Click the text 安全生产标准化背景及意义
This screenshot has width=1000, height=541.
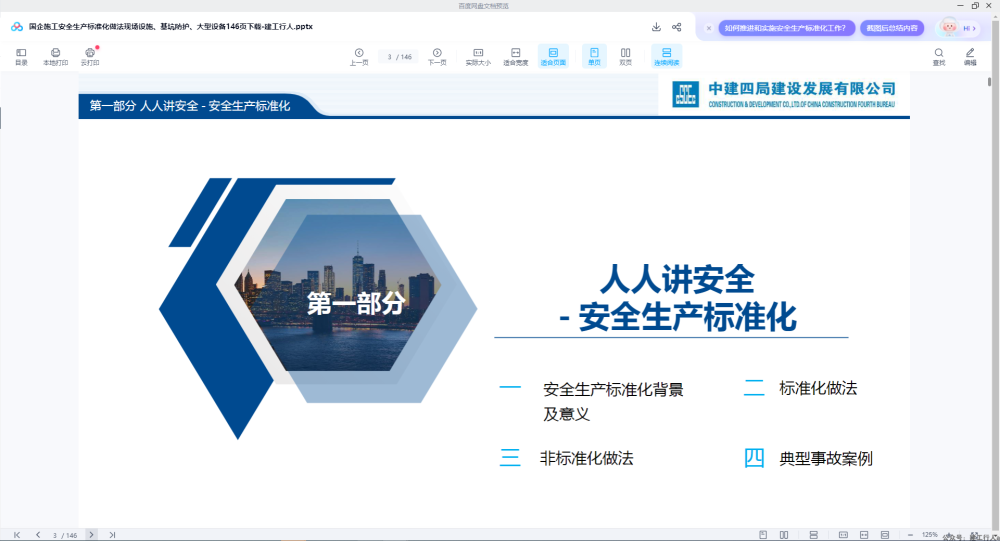[x=613, y=402]
